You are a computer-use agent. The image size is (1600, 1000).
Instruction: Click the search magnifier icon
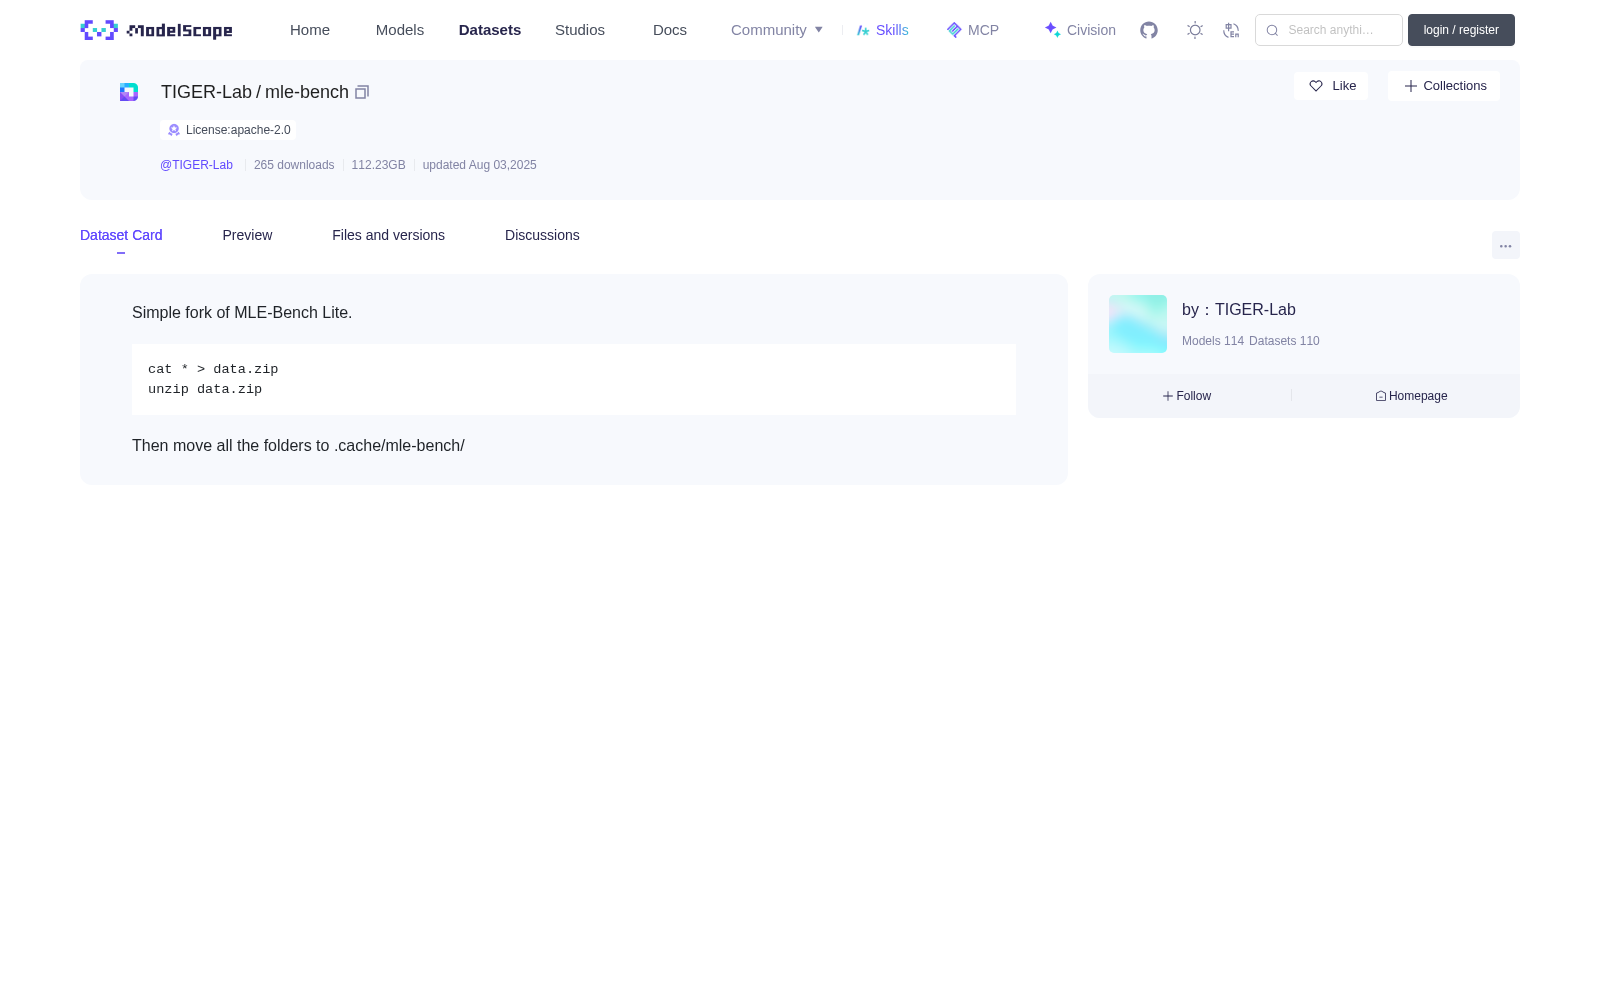click(1272, 30)
